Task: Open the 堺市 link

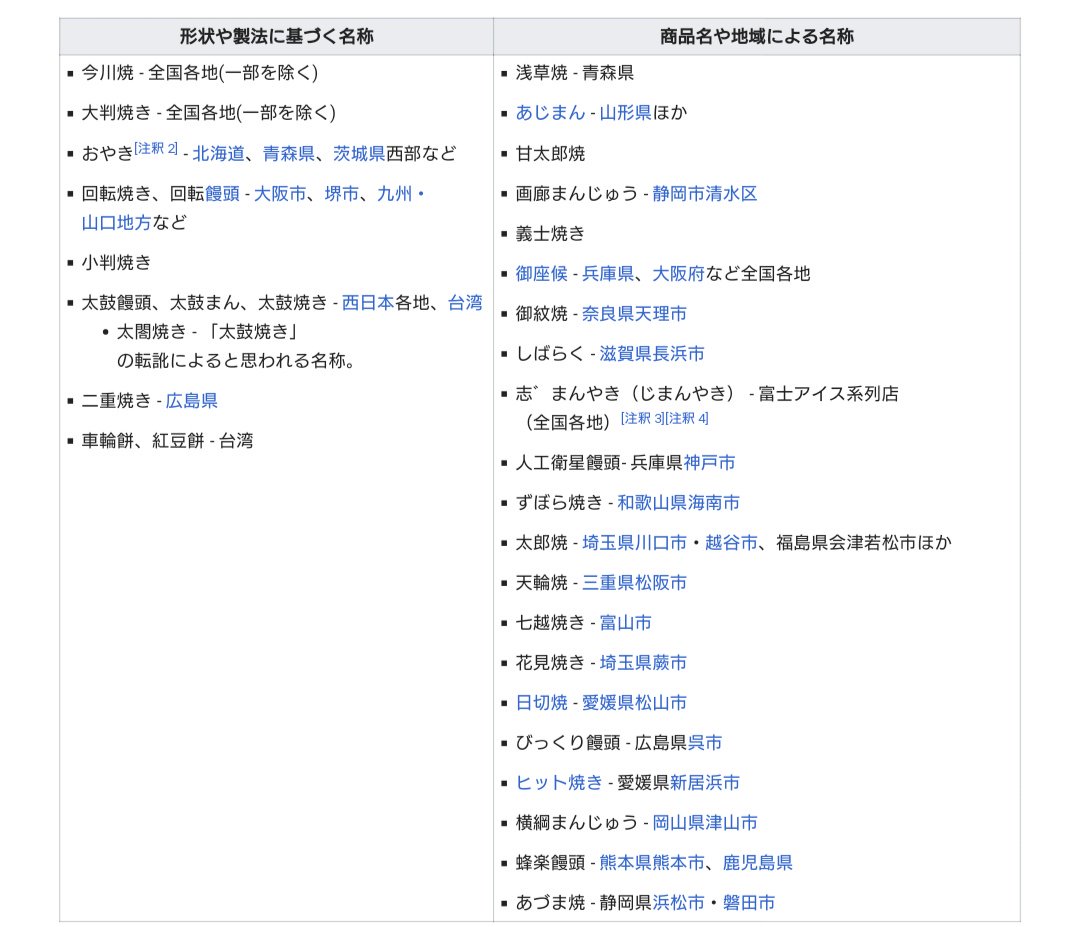Action: (341, 193)
